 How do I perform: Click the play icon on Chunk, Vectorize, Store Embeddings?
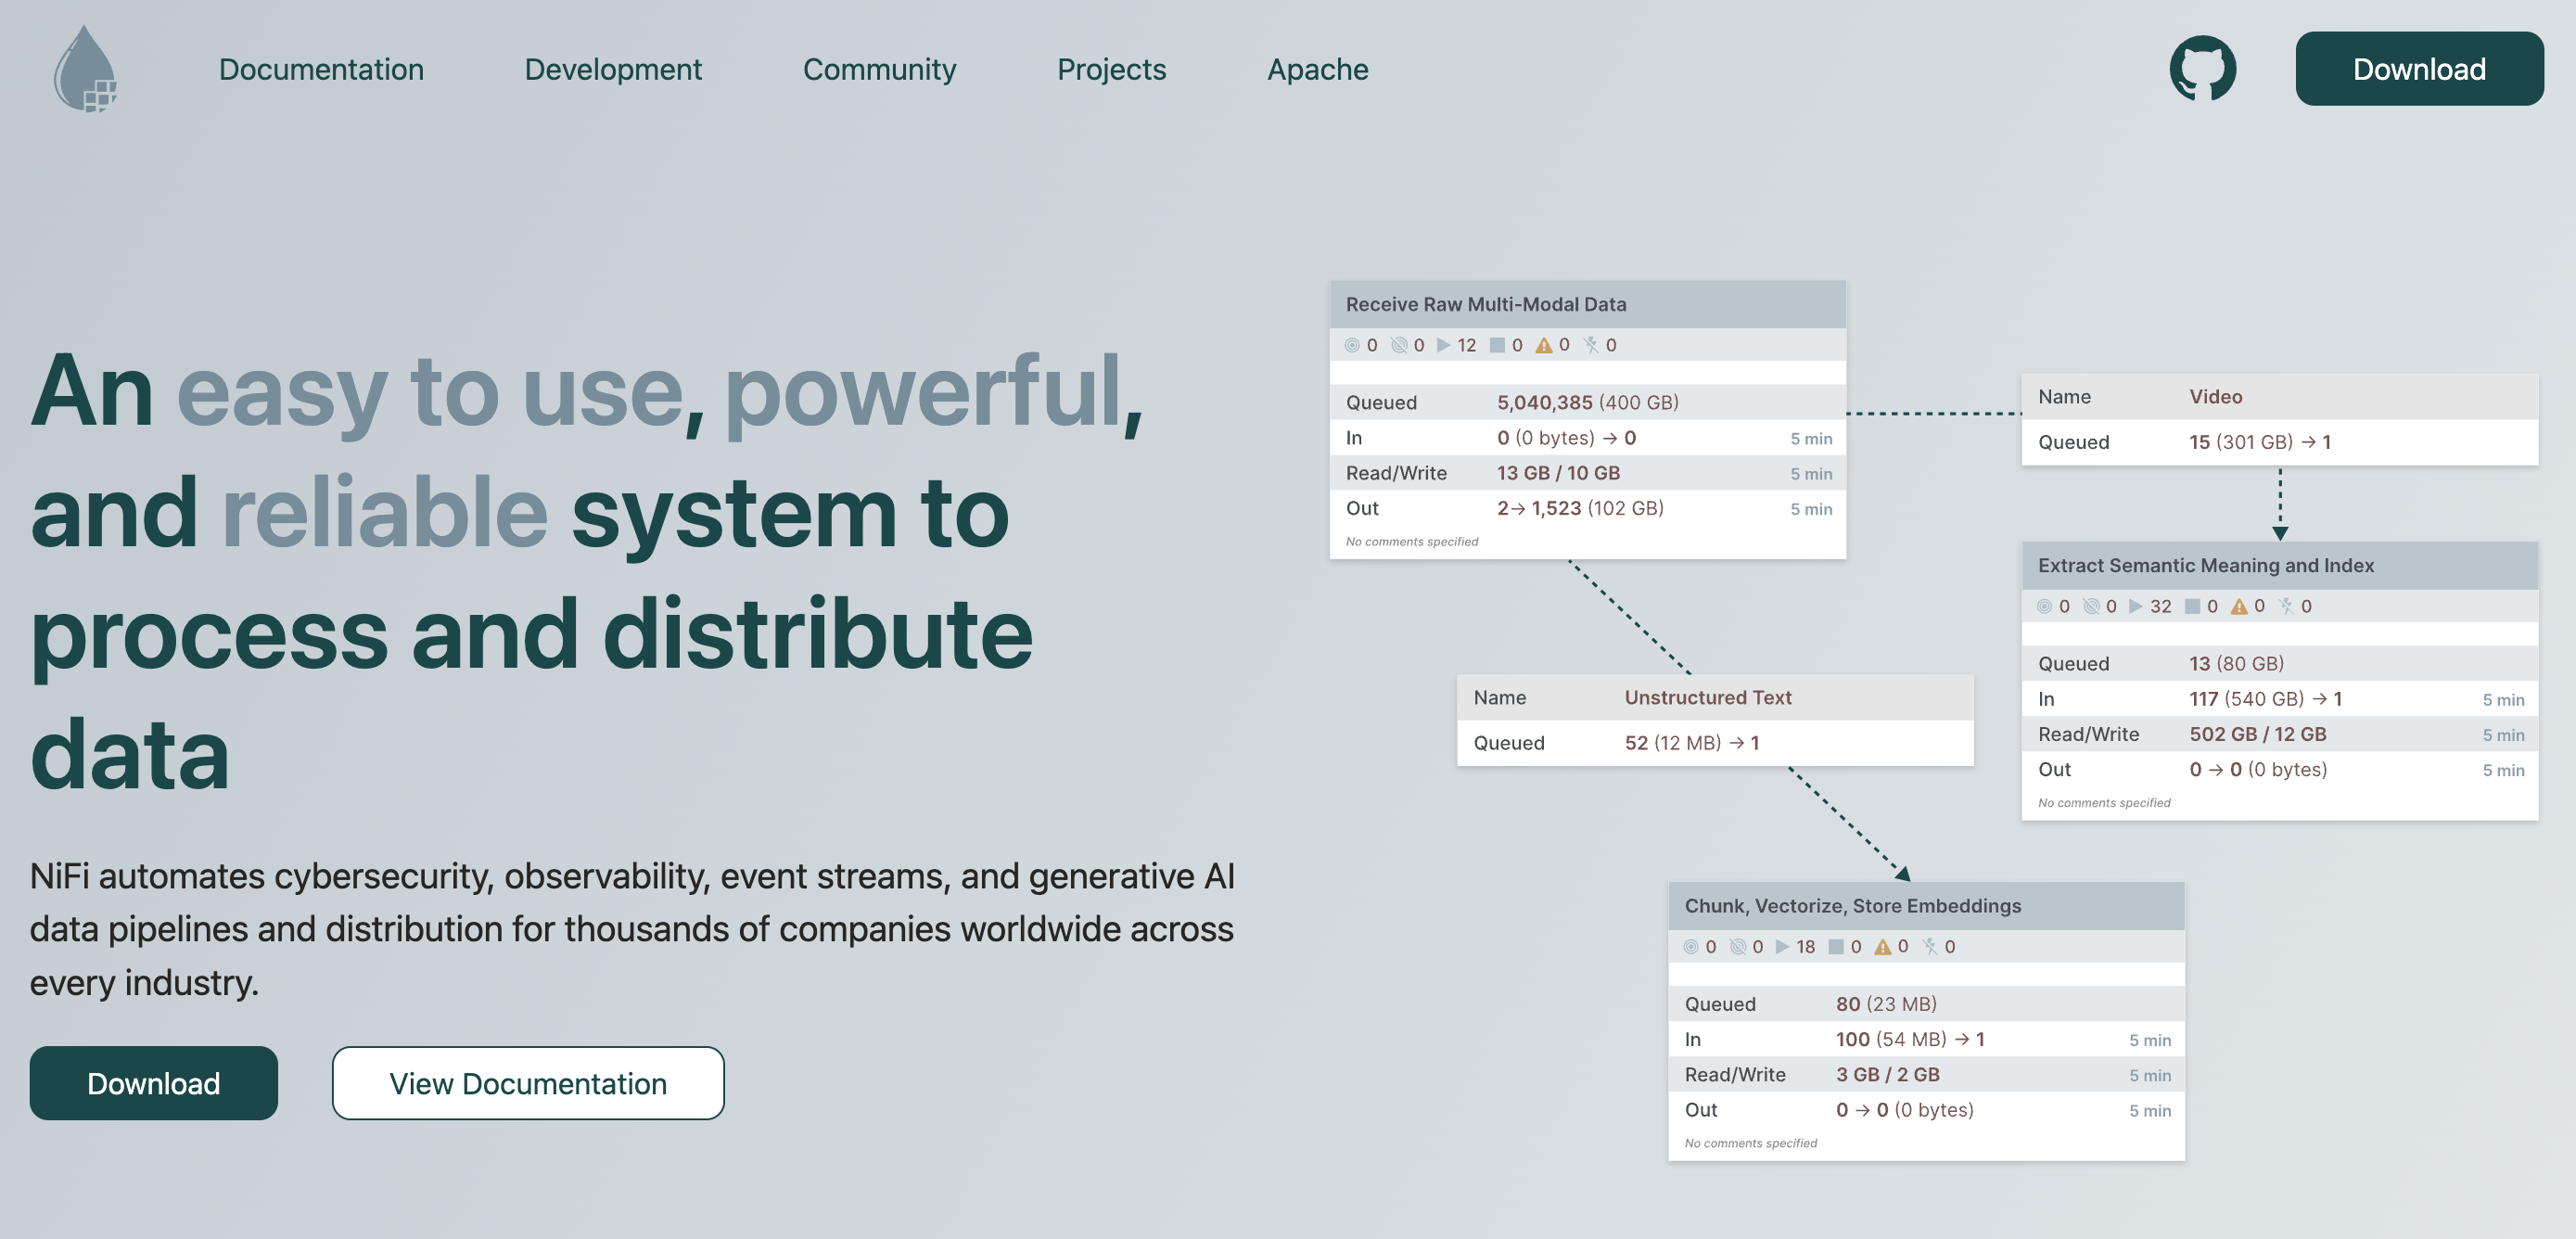click(1782, 946)
